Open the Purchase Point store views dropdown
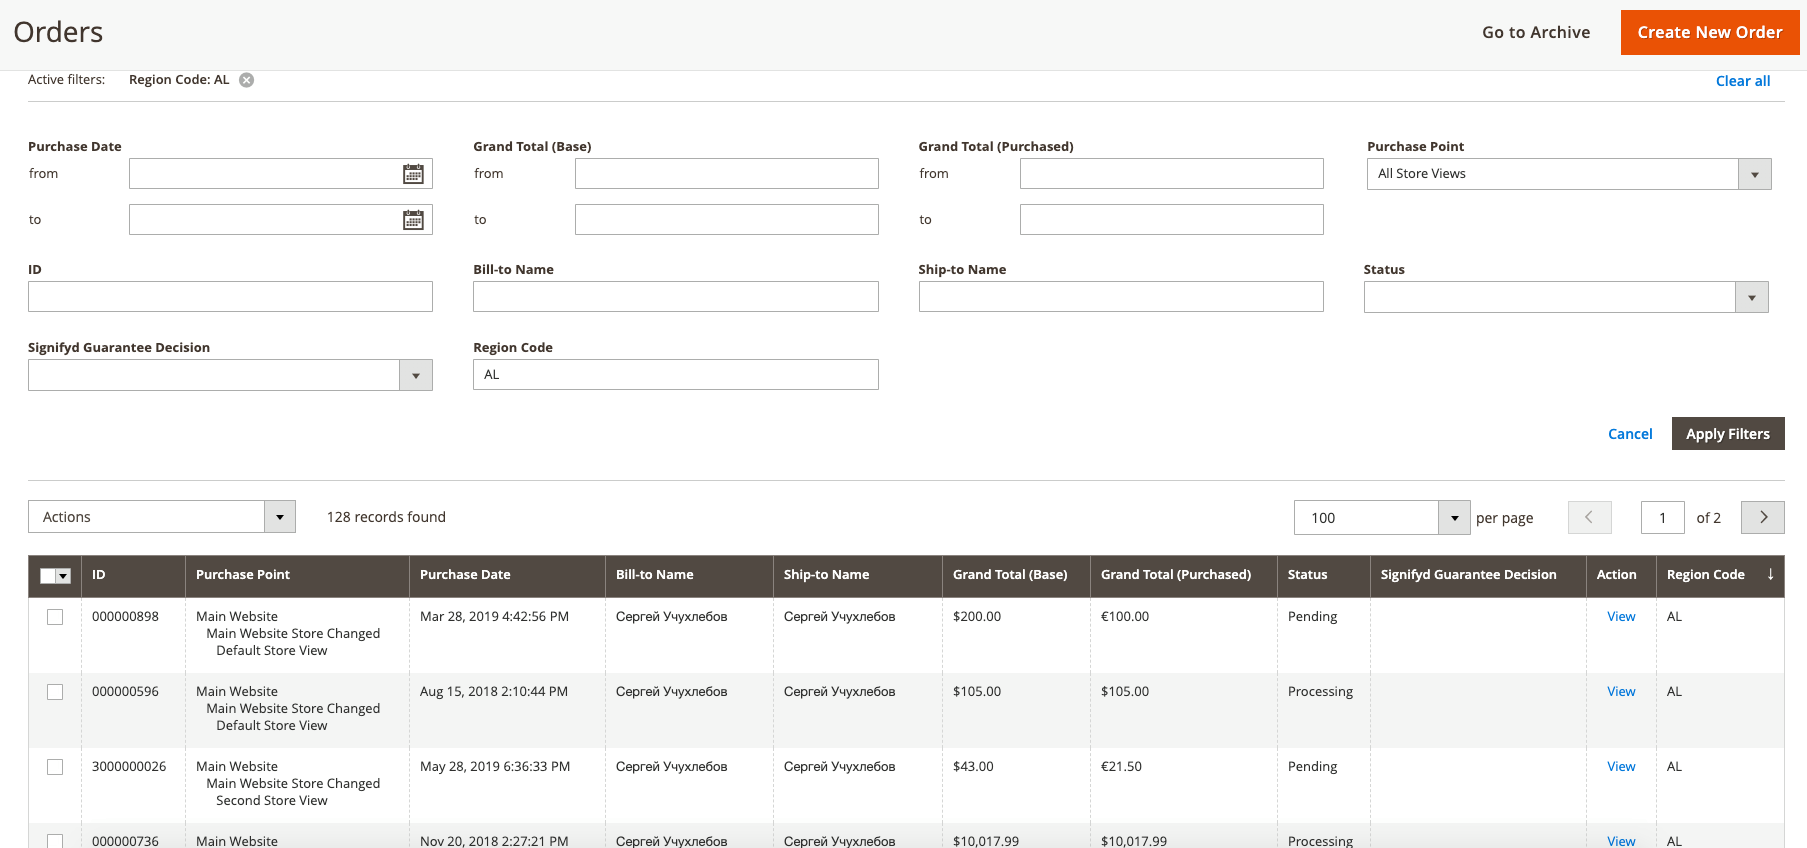Screen dimensions: 1807x848 [x=1568, y=174]
